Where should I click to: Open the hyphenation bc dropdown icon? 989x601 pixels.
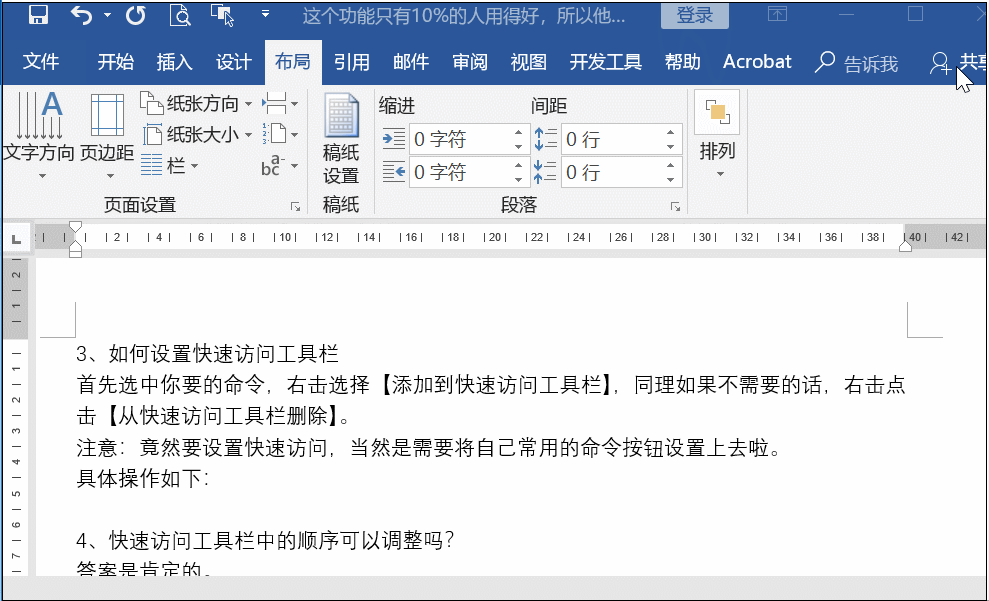point(280,166)
